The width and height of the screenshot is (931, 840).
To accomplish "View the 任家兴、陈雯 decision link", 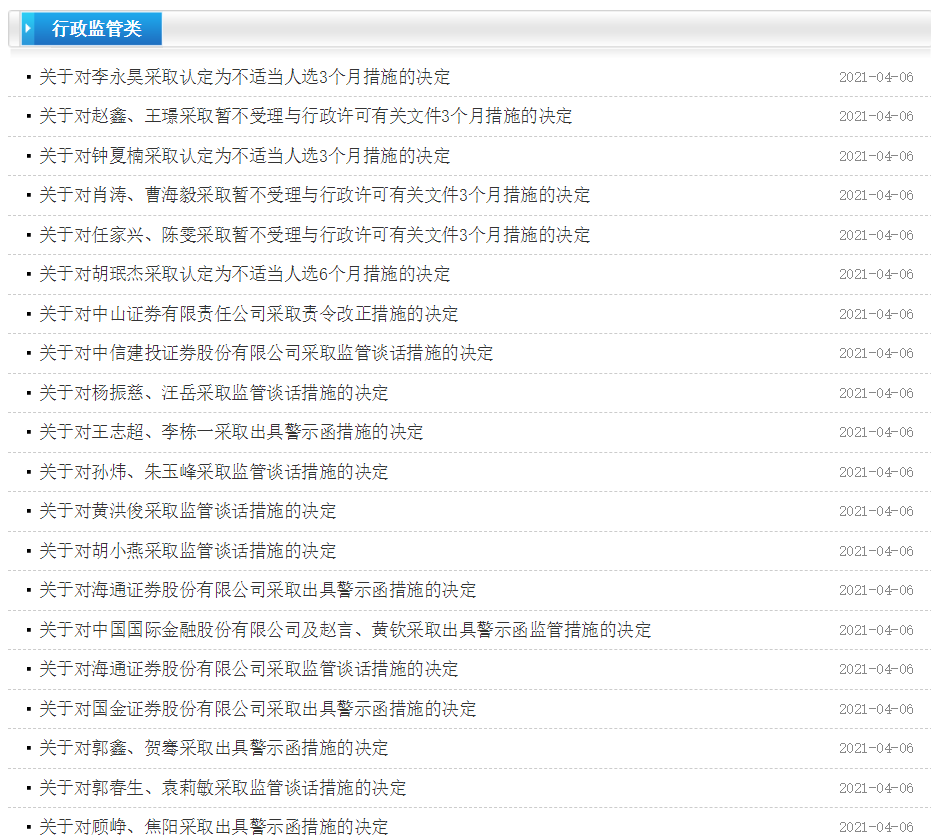I will 314,235.
